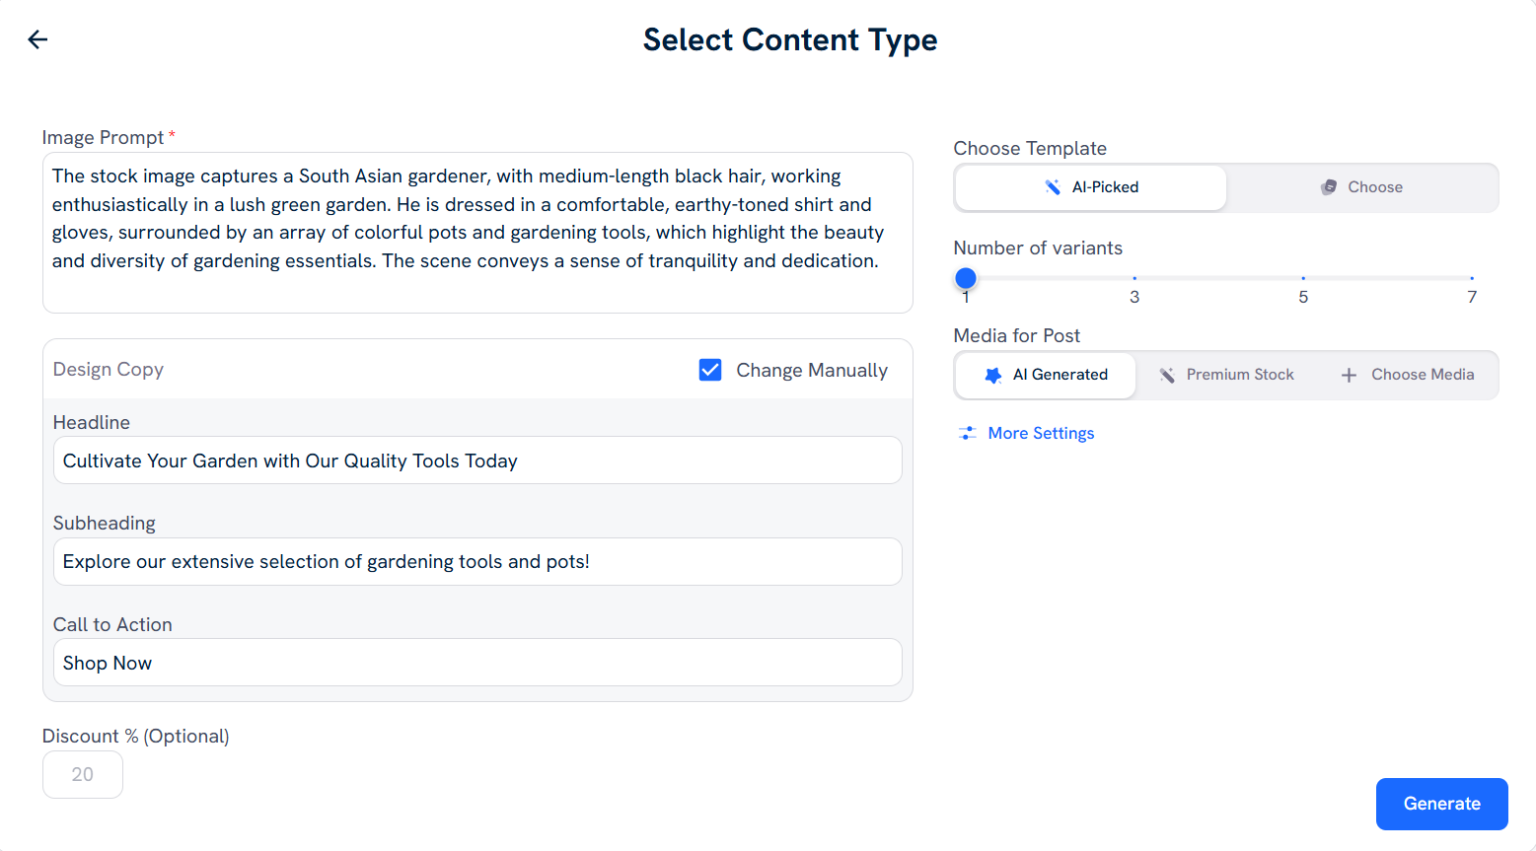Click the Choose Media plus icon
The width and height of the screenshot is (1536, 851).
tap(1349, 375)
